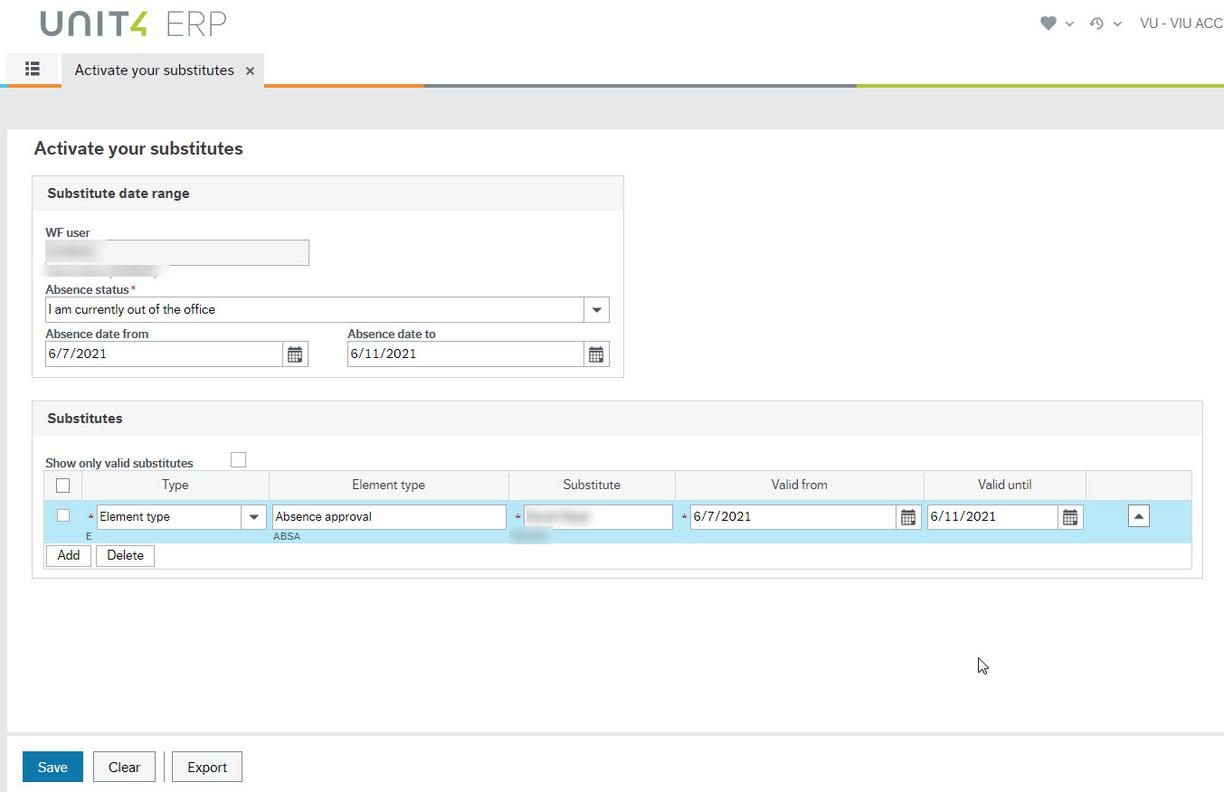Image resolution: width=1224 pixels, height=792 pixels.
Task: Open the Valid until calendar in the substitutes row
Action: coord(1070,516)
